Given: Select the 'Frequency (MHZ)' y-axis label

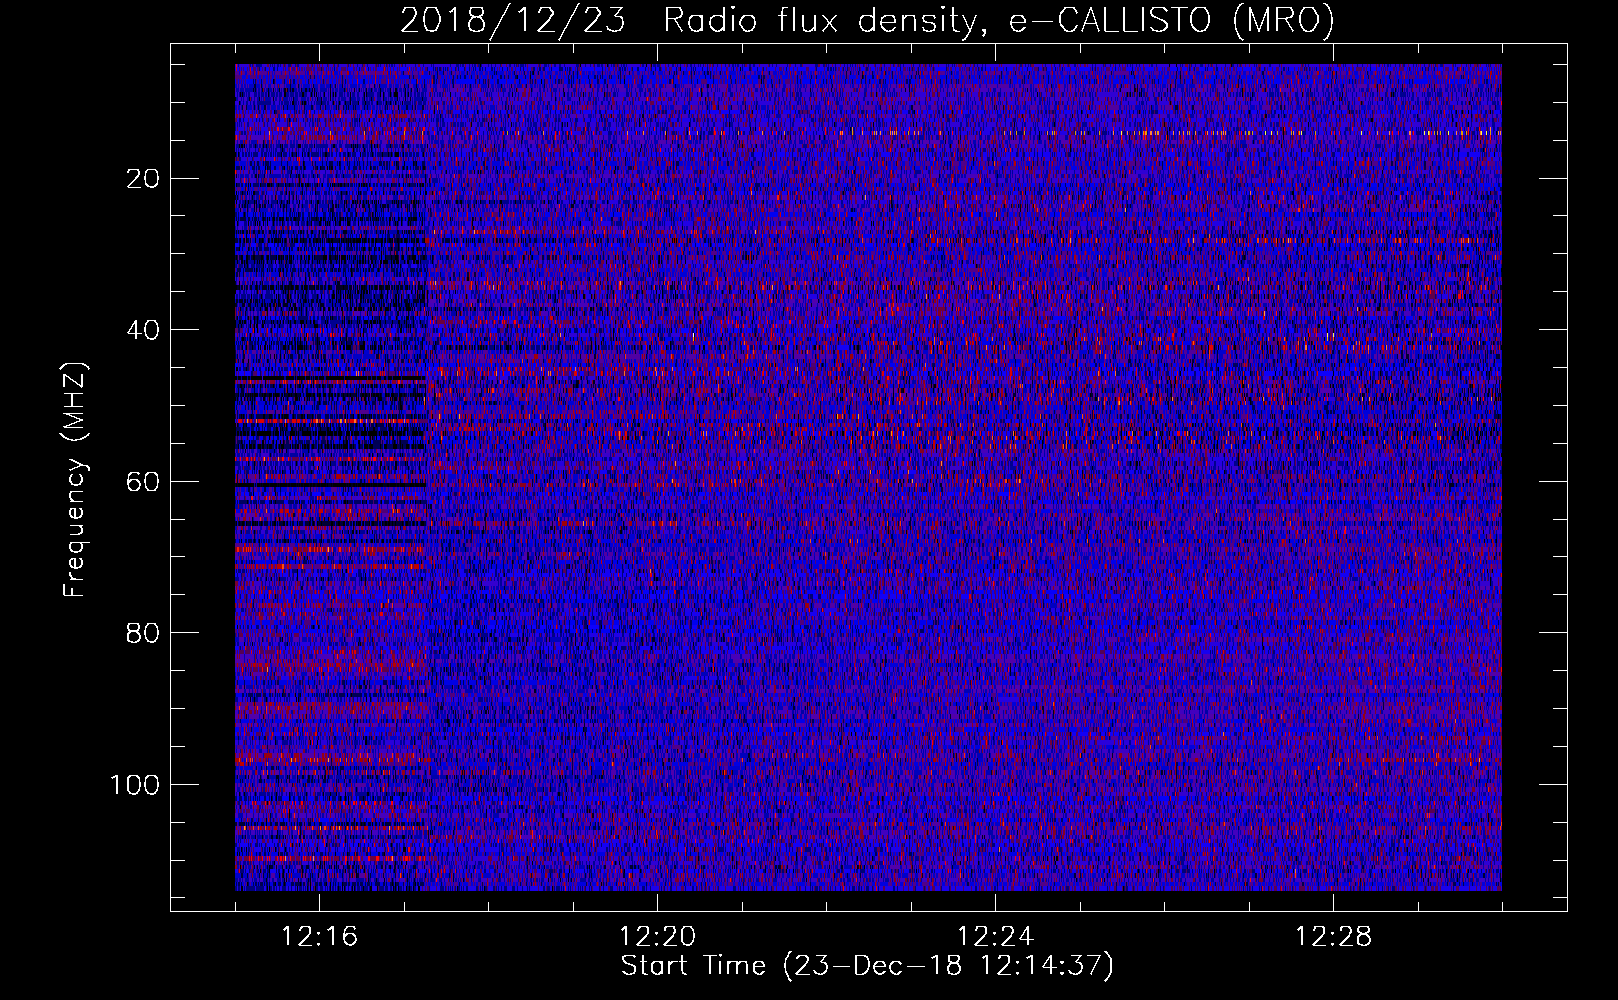Looking at the screenshot, I should 75,480.
